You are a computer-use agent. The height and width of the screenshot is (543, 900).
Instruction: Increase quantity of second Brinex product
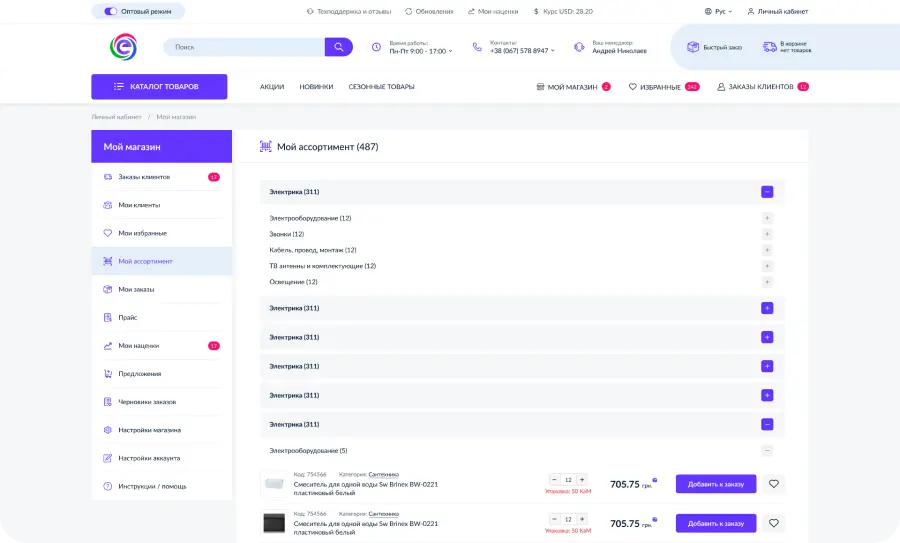(582, 519)
